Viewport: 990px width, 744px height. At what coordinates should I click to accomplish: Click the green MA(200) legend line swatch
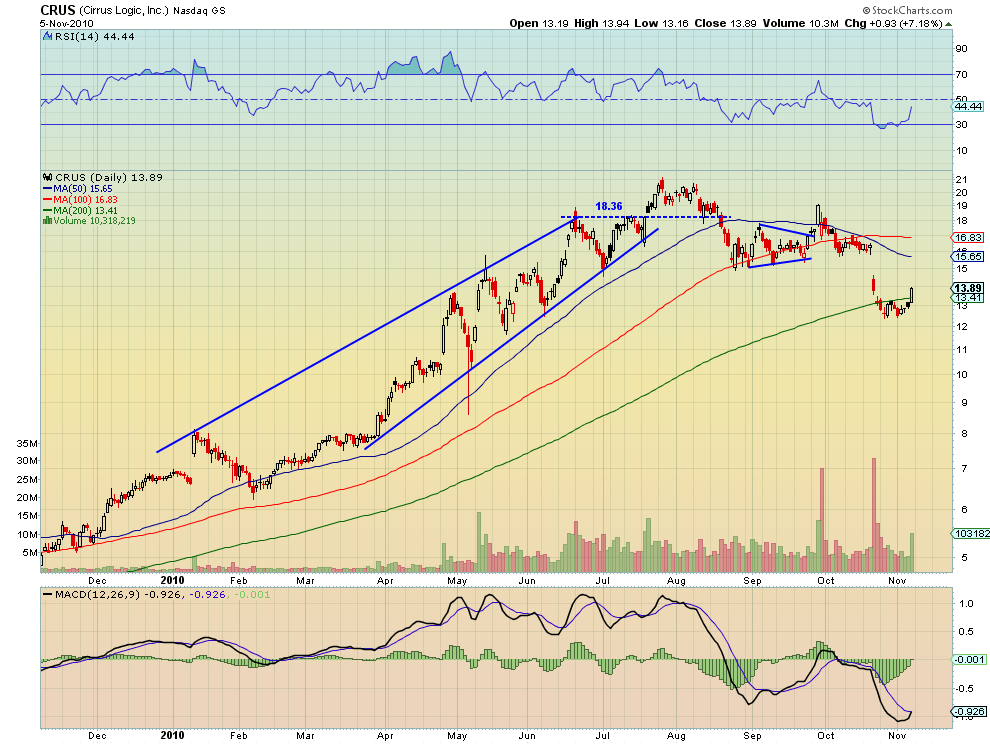pos(47,210)
